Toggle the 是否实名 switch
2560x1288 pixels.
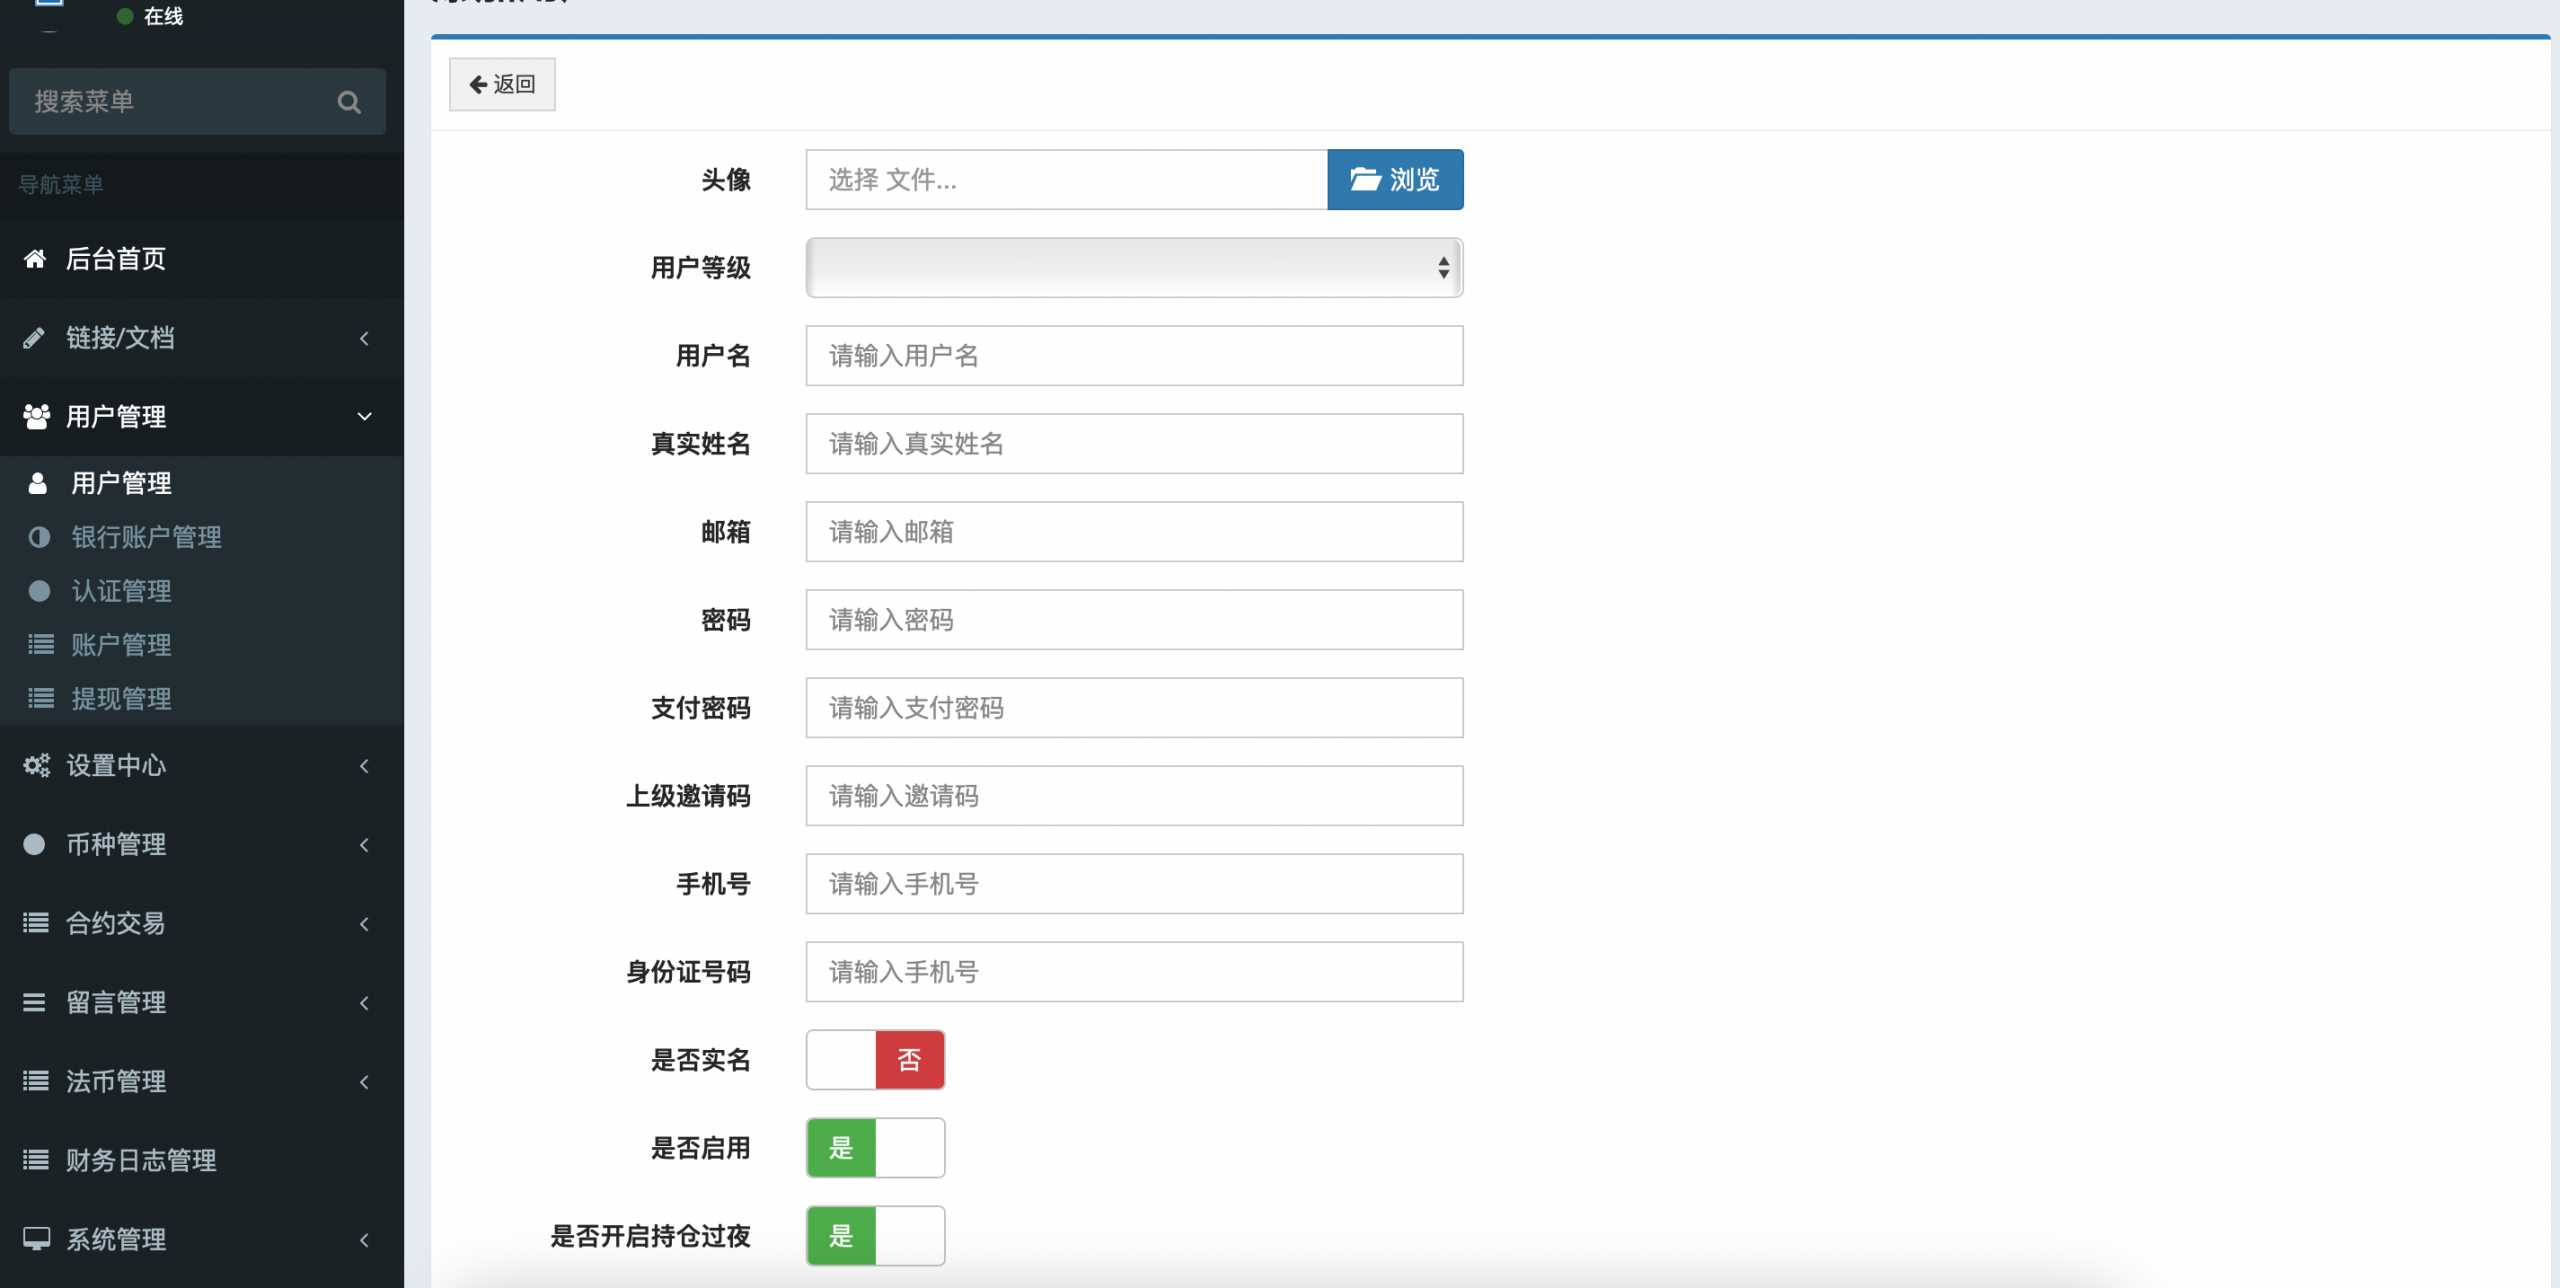(x=875, y=1060)
